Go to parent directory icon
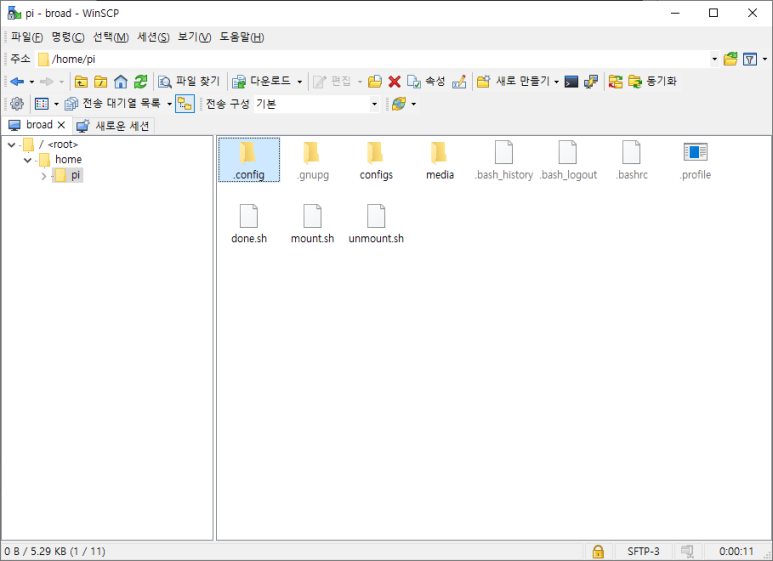 pos(82,81)
